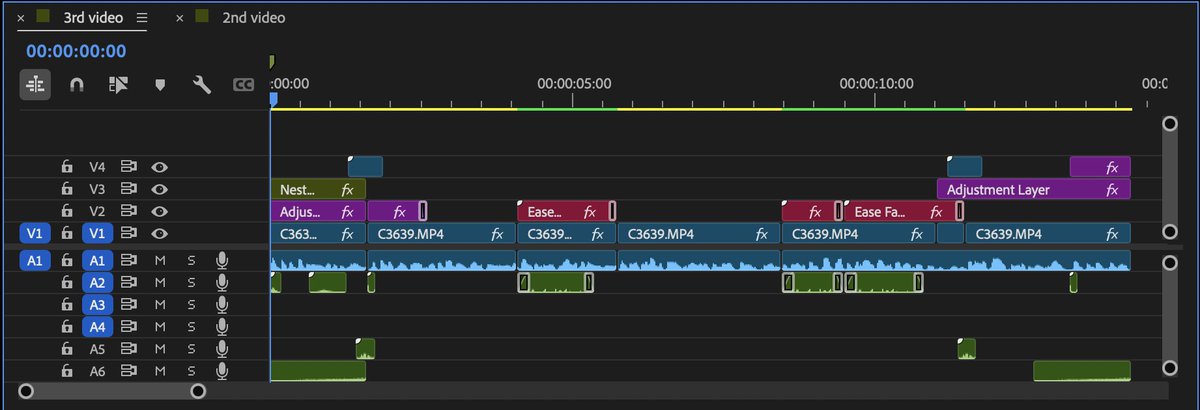Click the playhead at the ruler start
The image size is (1200, 410).
[273, 98]
